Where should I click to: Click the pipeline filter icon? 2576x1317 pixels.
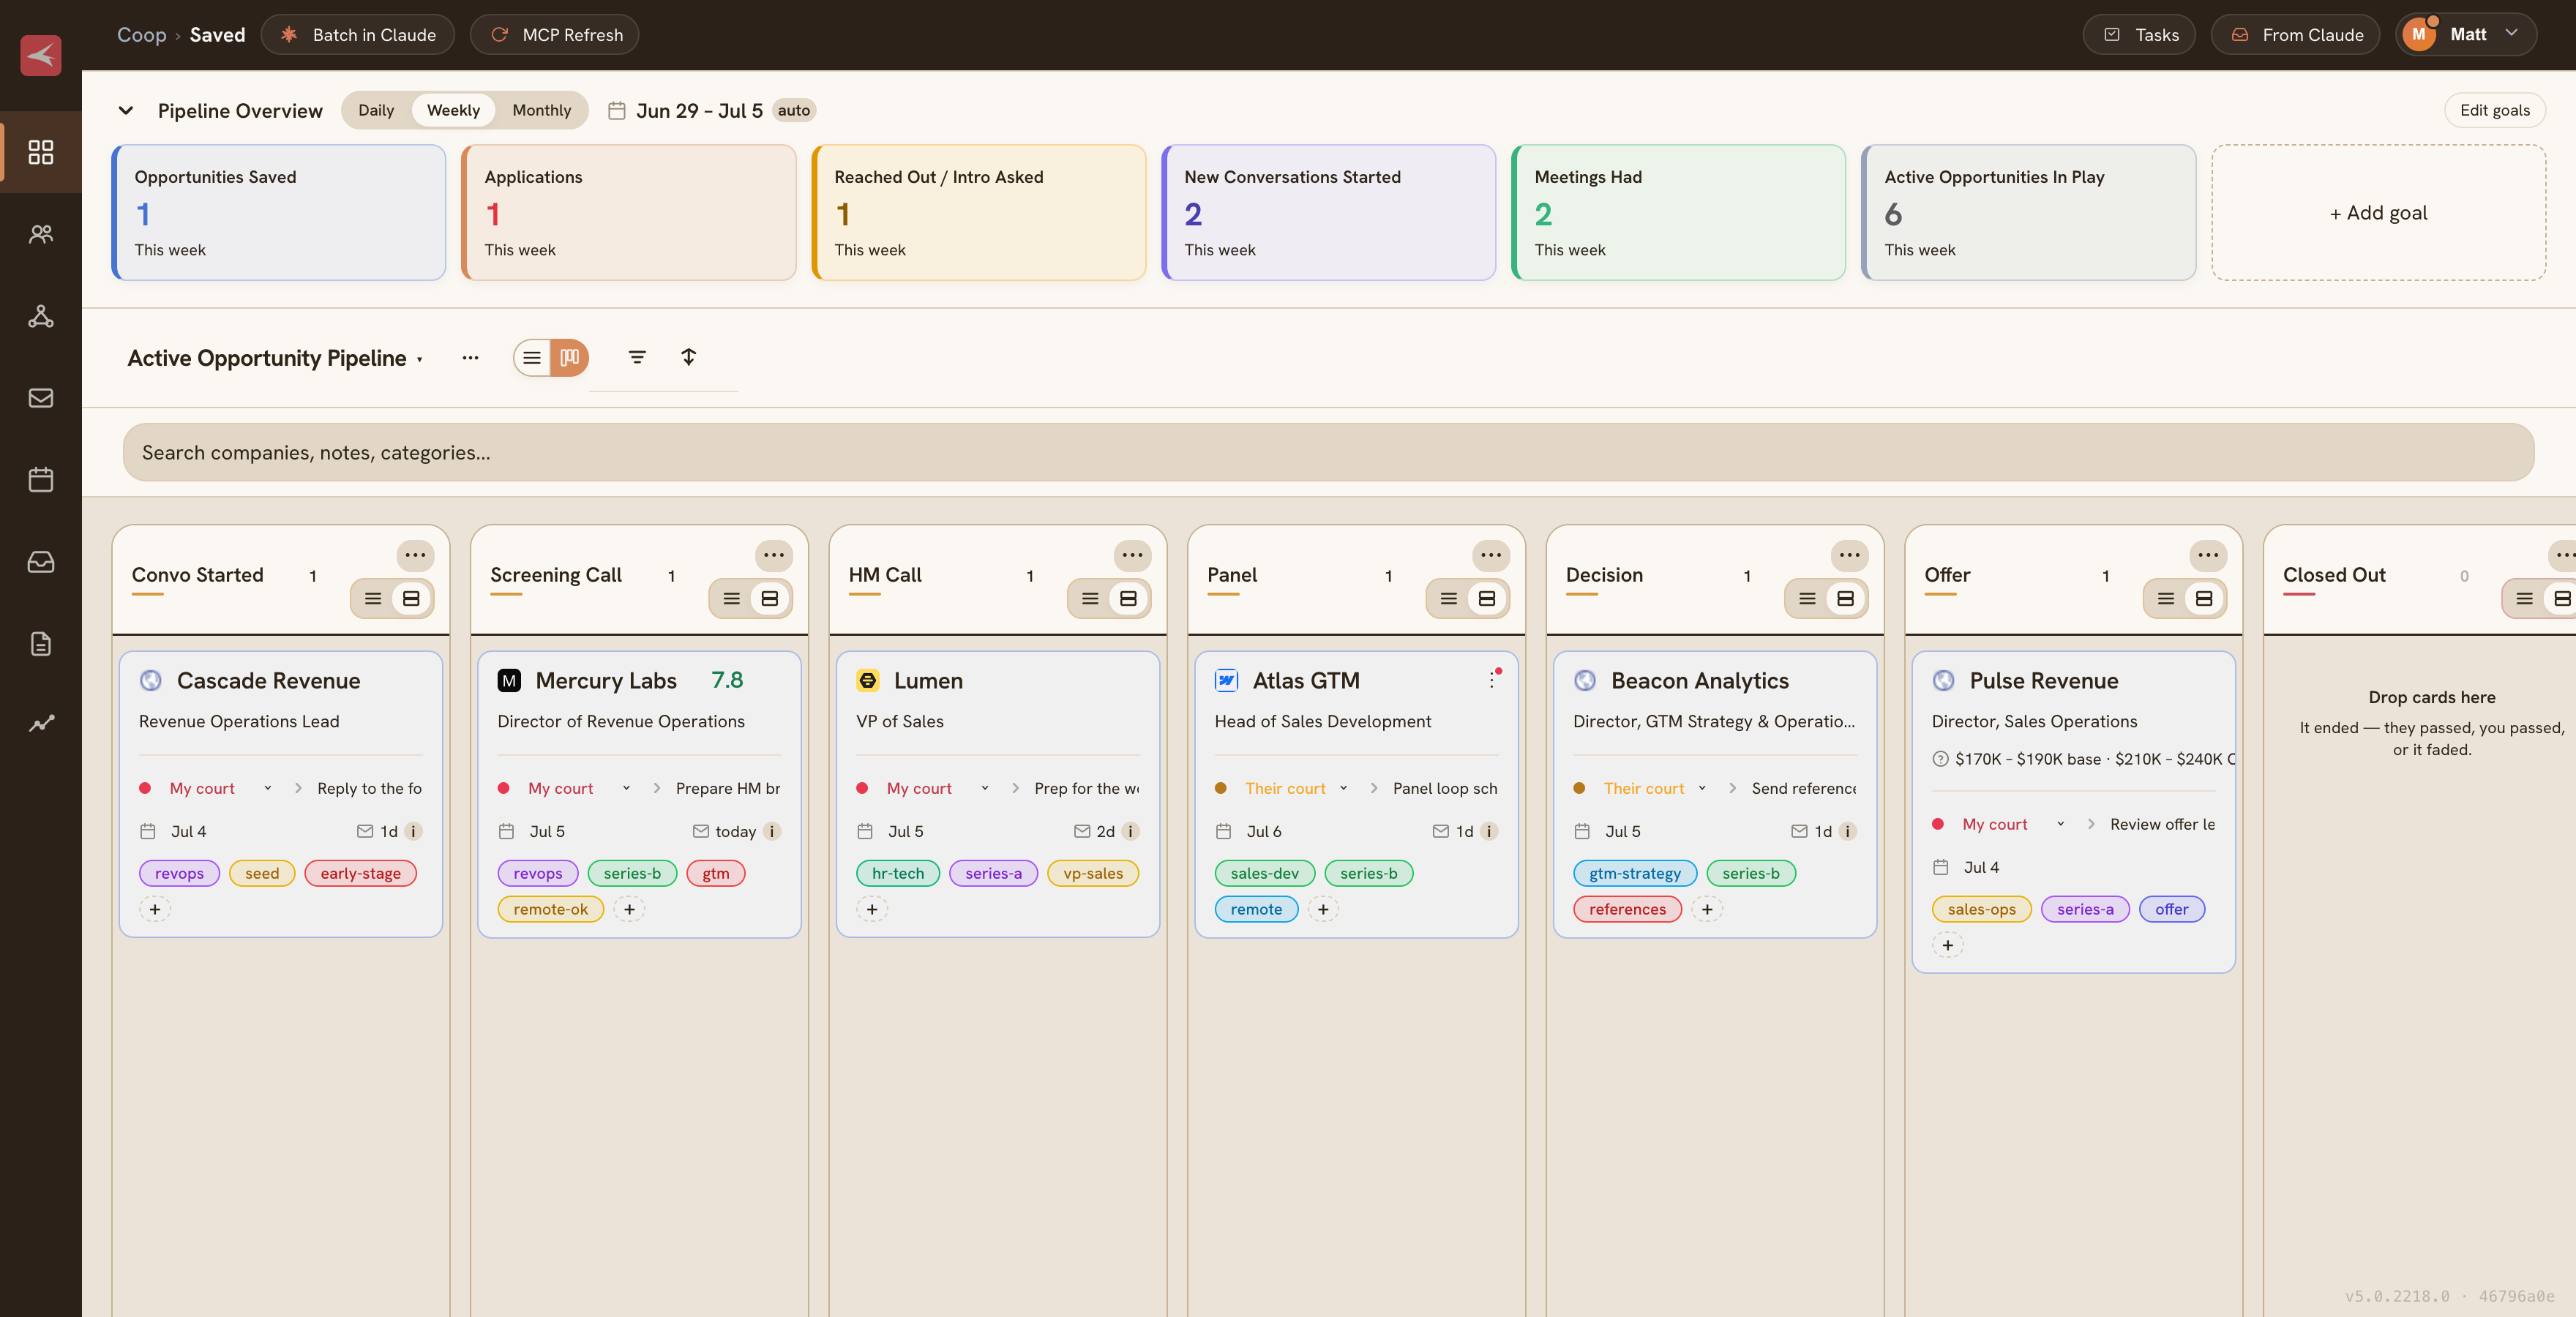coord(637,357)
